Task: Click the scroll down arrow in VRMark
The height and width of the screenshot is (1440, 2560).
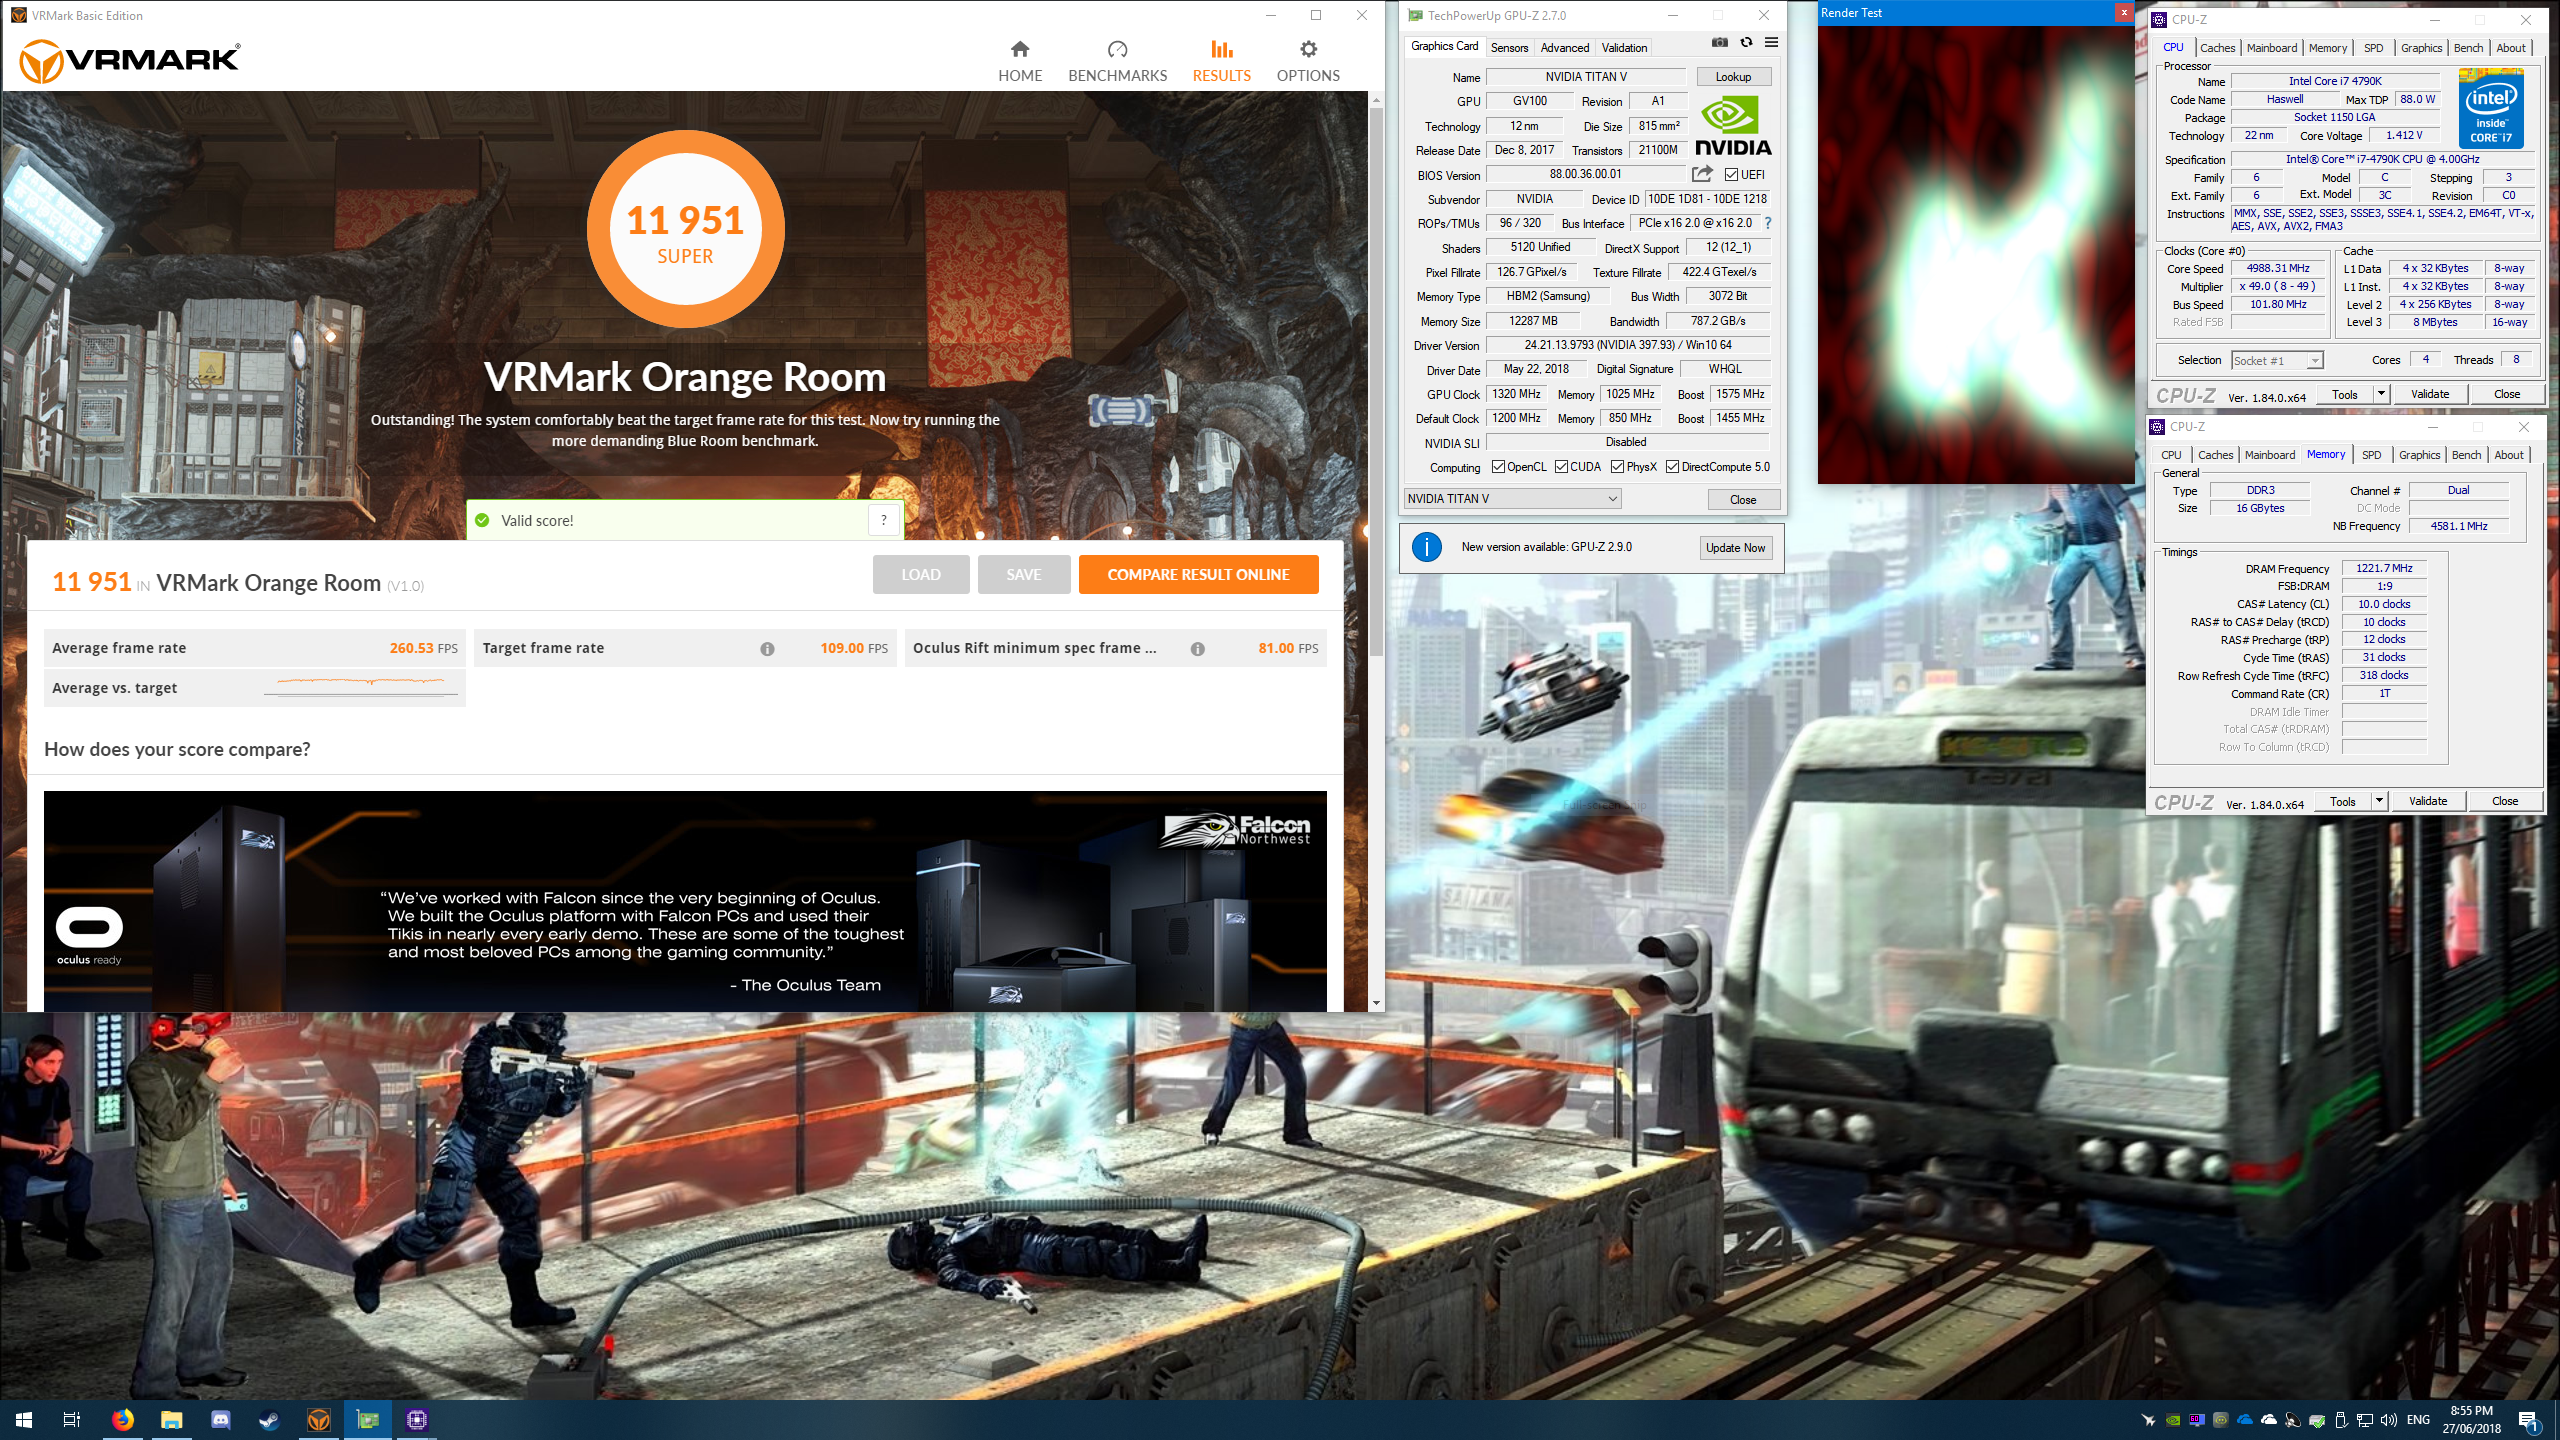Action: pos(1376,1003)
